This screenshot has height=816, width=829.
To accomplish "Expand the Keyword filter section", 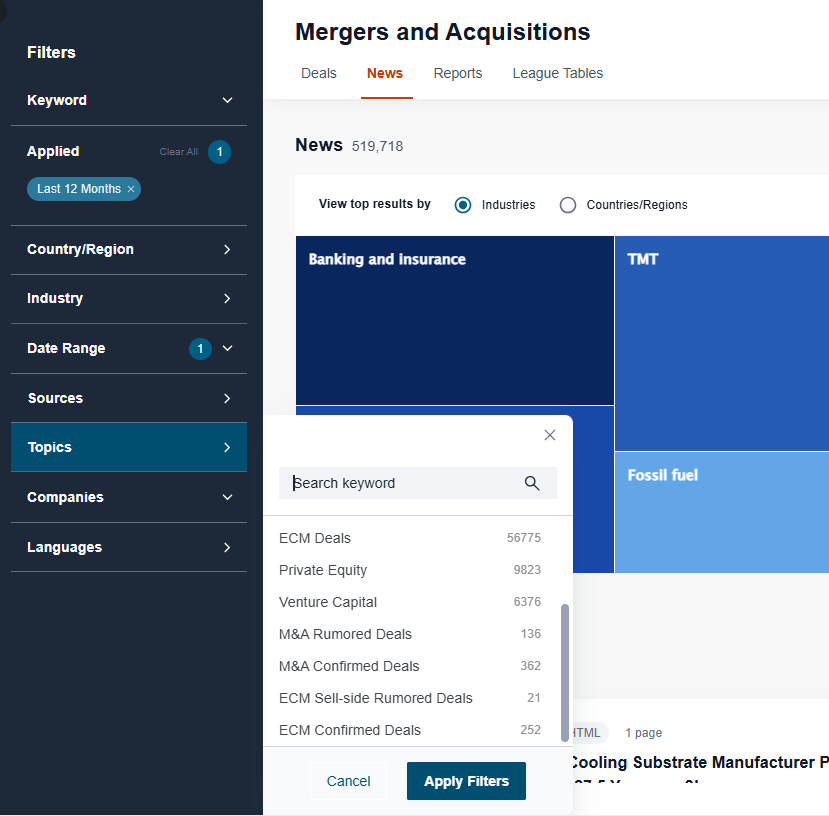I will [227, 100].
